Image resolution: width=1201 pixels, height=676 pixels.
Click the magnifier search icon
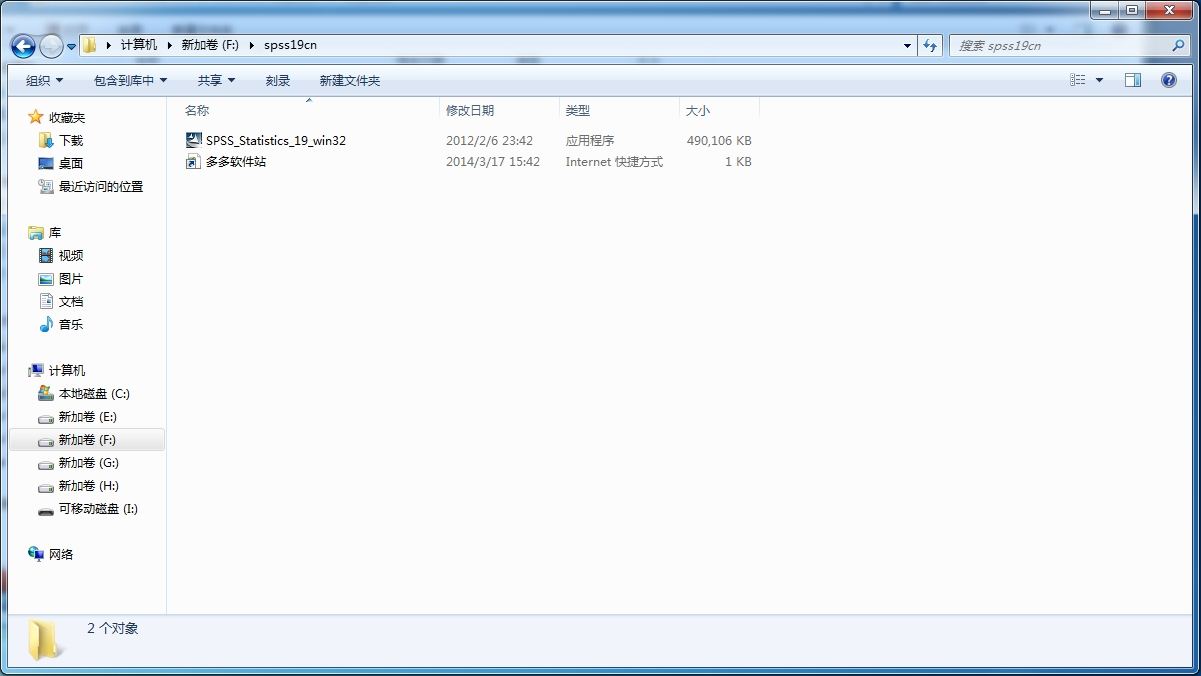pyautogui.click(x=1179, y=45)
